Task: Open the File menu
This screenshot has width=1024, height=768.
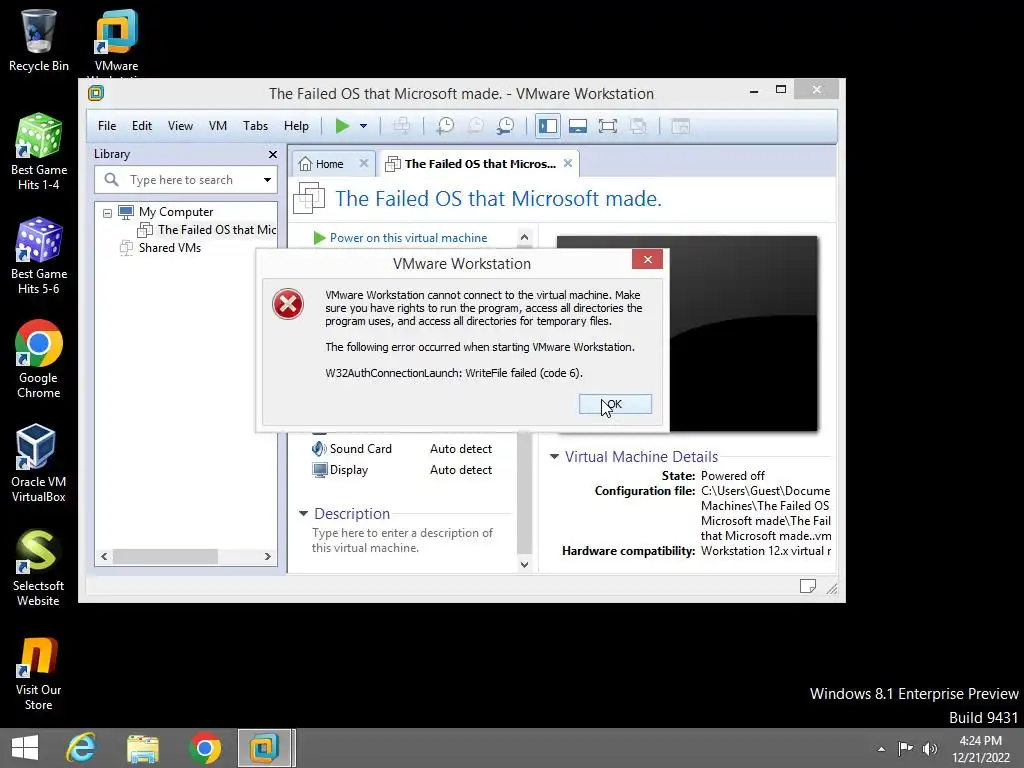Action: [107, 126]
